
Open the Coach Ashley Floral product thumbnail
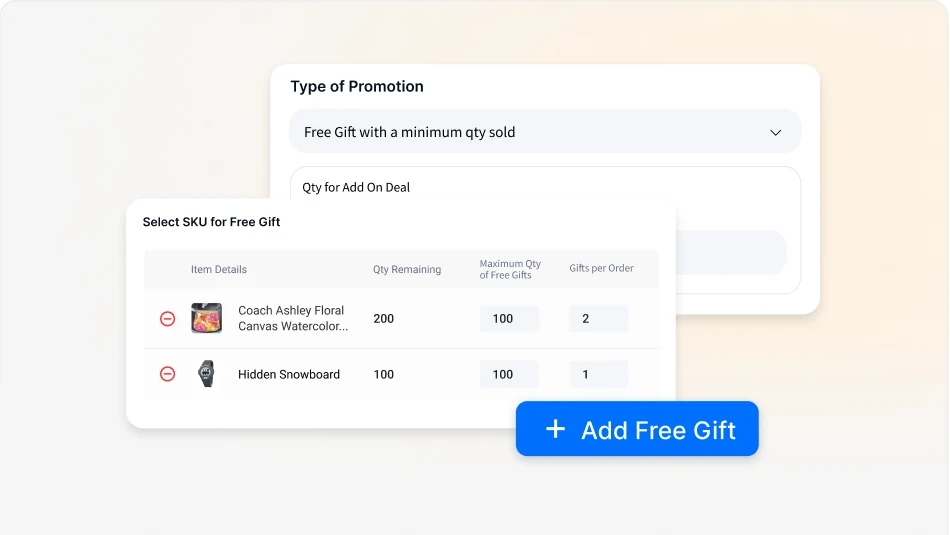click(x=207, y=318)
